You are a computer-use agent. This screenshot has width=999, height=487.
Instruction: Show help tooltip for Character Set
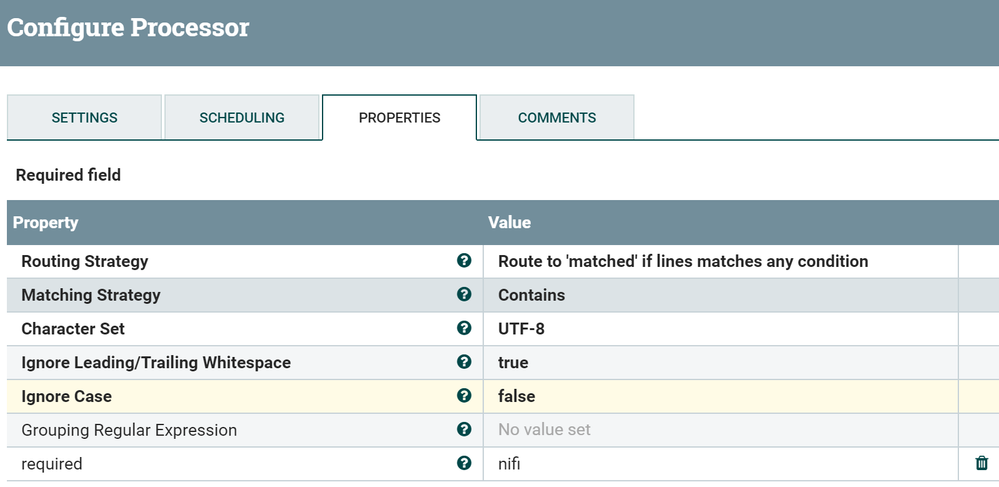coord(464,328)
